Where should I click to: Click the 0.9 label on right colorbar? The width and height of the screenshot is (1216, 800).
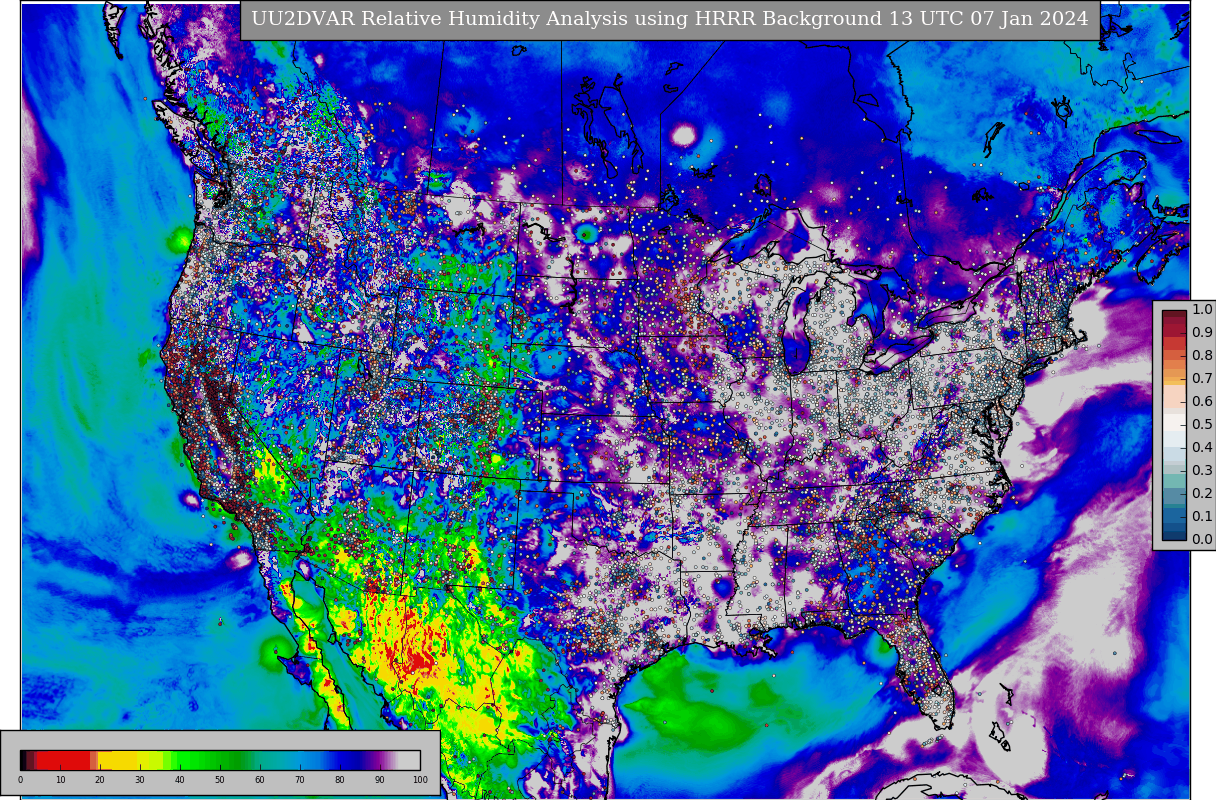[1202, 333]
